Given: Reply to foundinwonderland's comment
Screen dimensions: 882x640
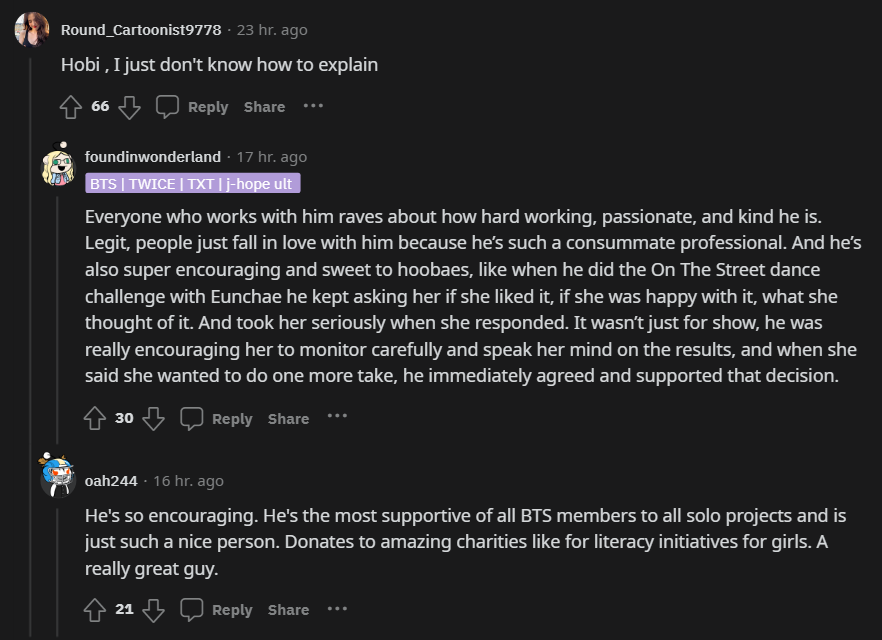Looking at the screenshot, I should click(231, 419).
